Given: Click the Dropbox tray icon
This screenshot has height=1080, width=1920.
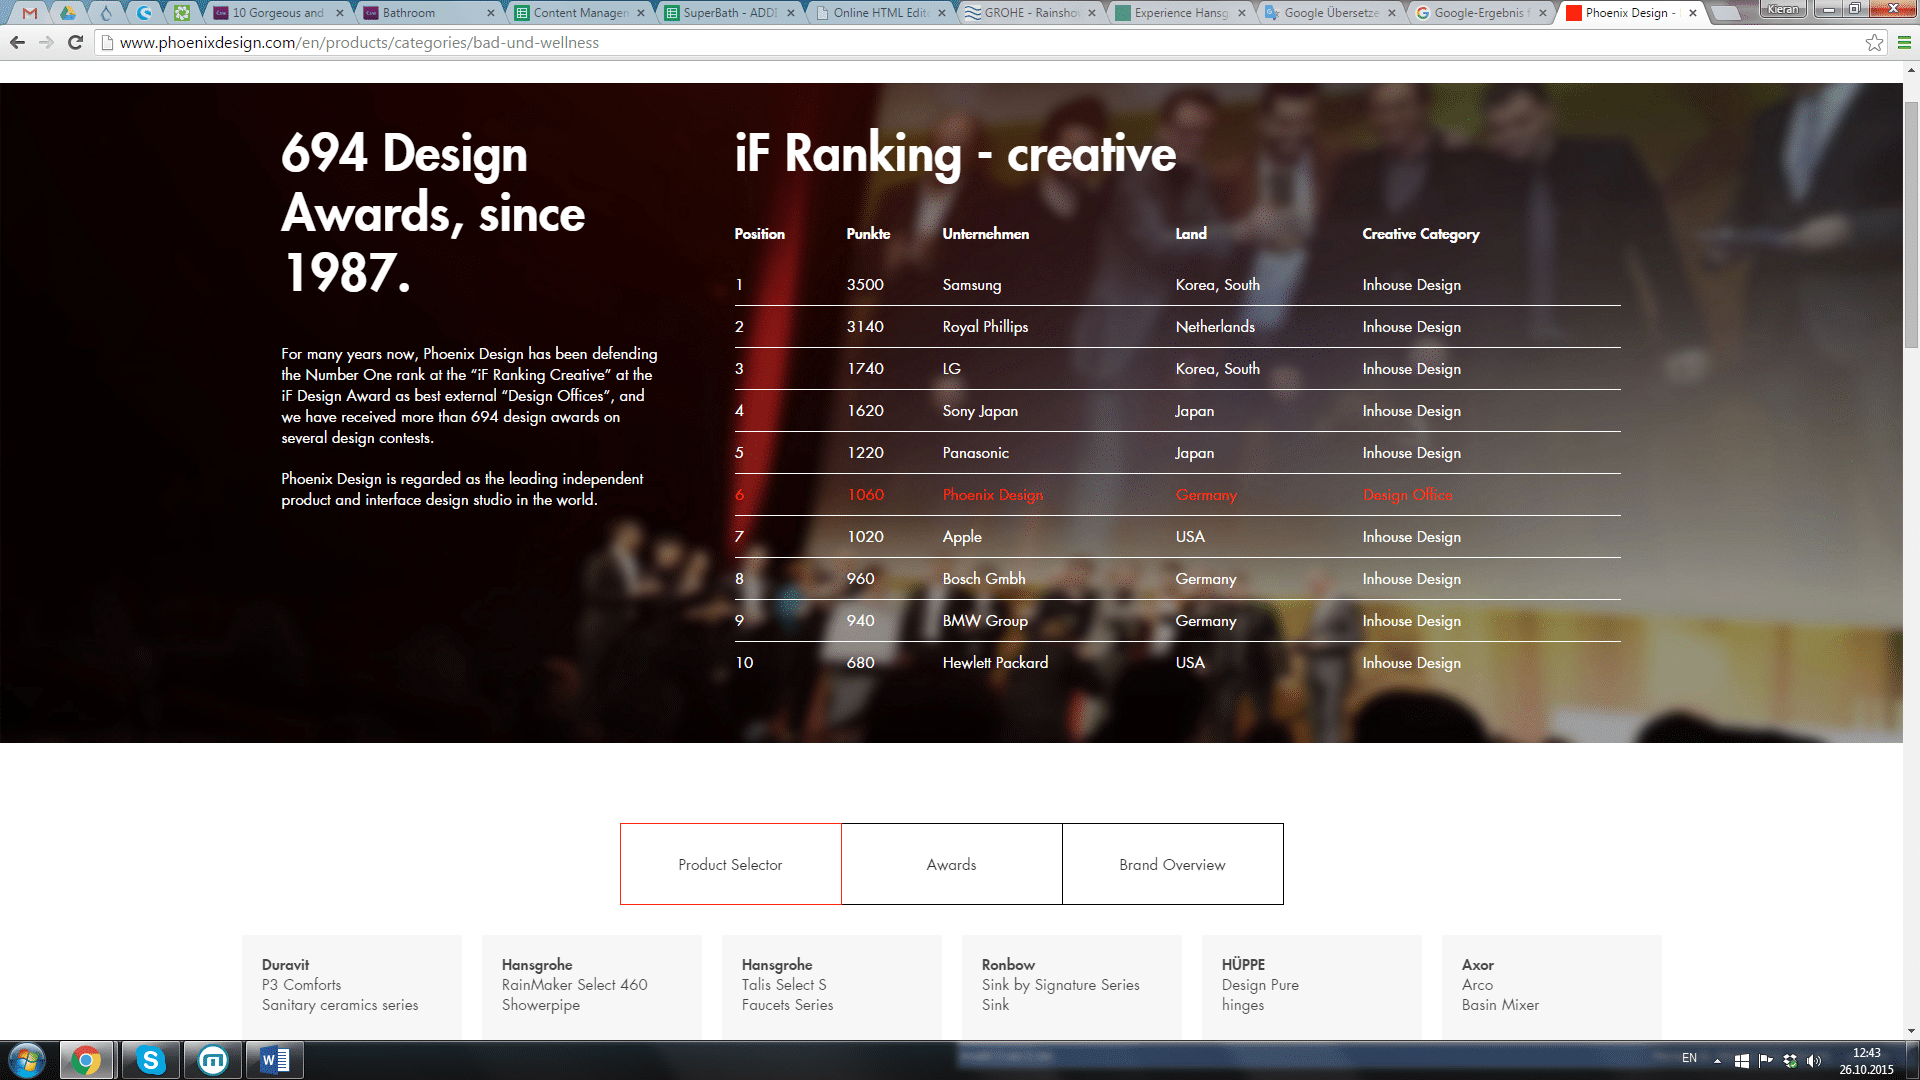Looking at the screenshot, I should (x=1789, y=1061).
